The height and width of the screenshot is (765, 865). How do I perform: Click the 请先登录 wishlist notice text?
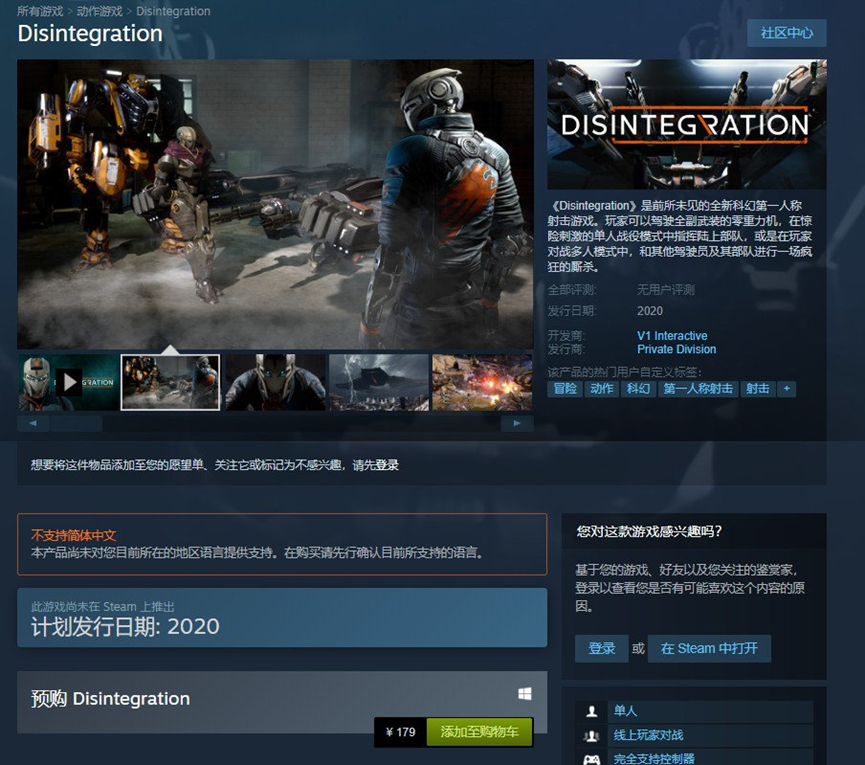(376, 465)
